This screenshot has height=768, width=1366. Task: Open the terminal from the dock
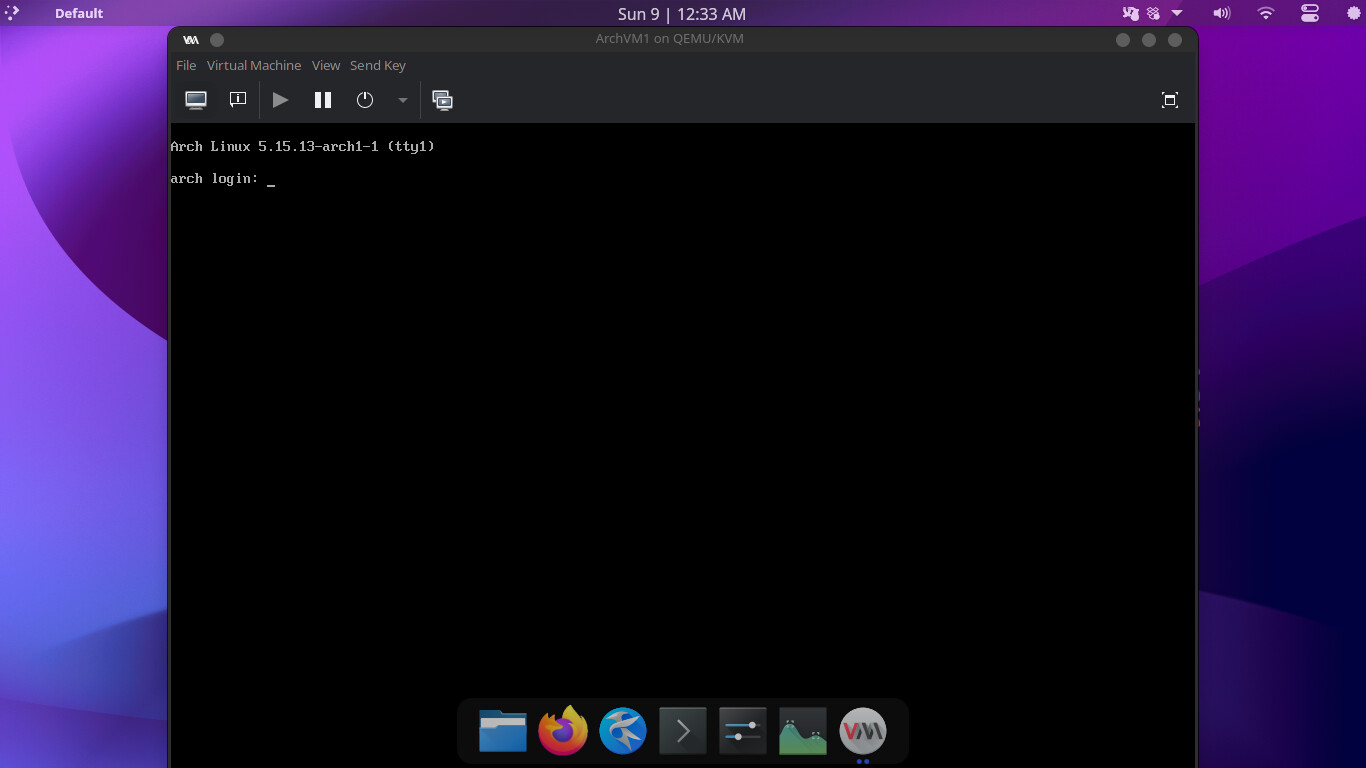tap(683, 731)
